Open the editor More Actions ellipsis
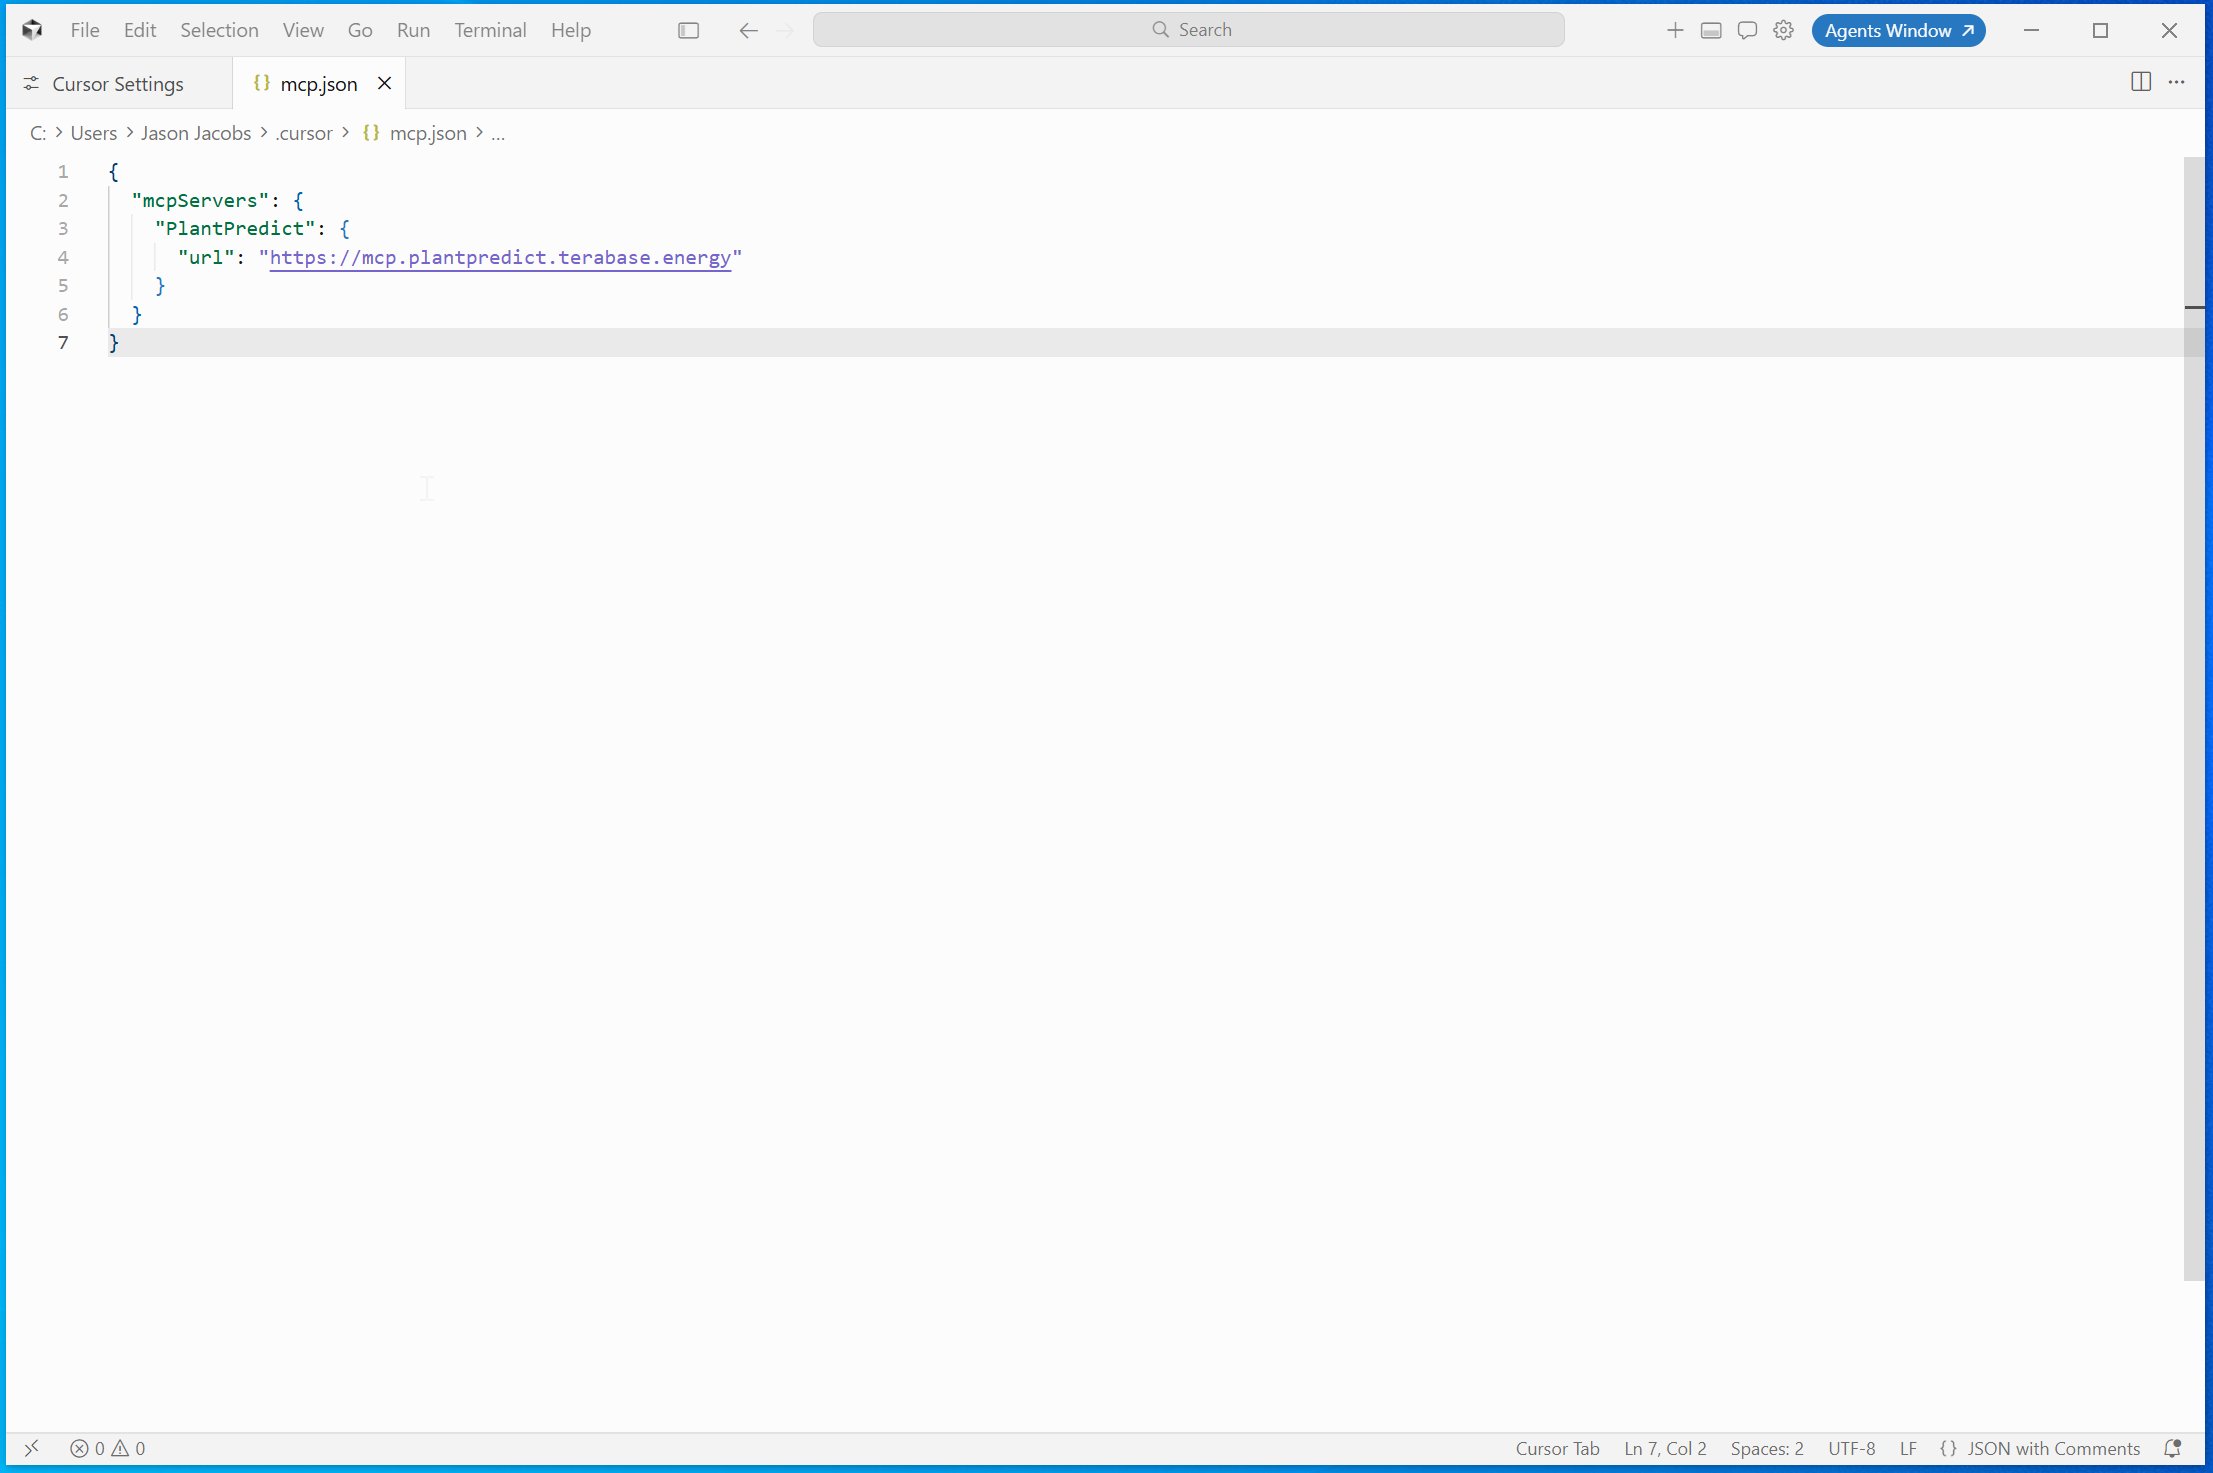The height and width of the screenshot is (1473, 2213). point(2177,82)
